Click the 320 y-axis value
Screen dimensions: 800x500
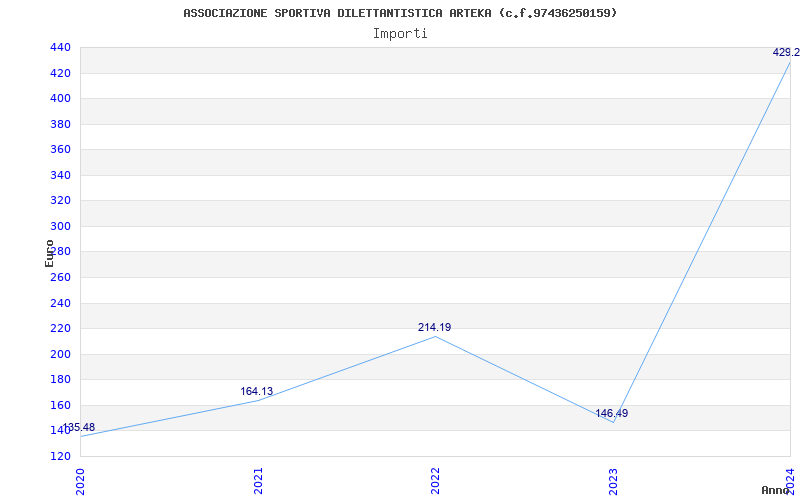pos(60,201)
